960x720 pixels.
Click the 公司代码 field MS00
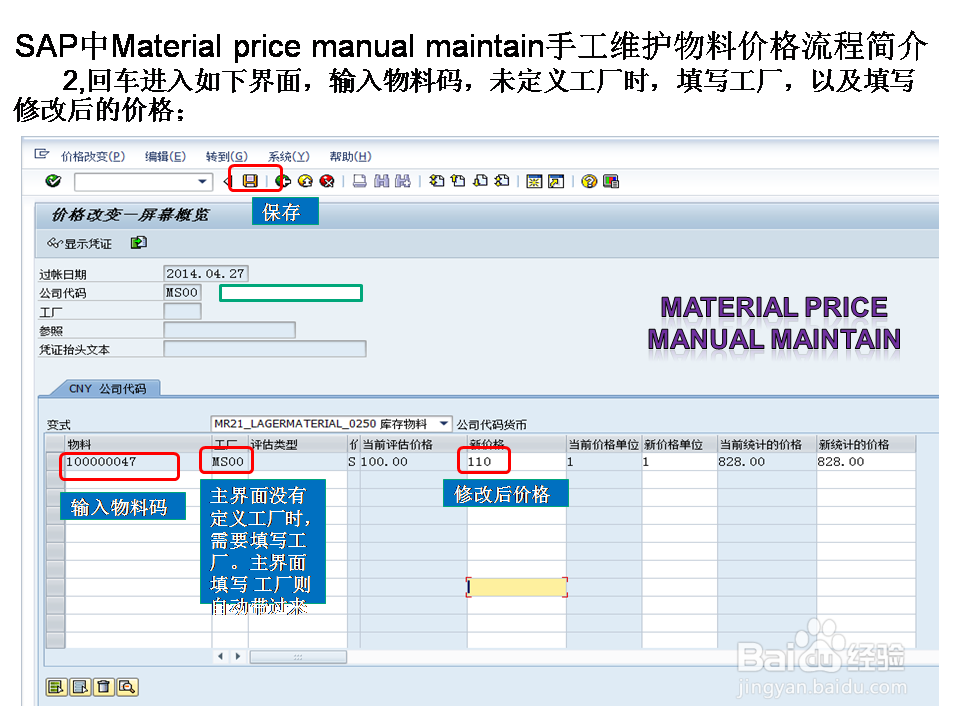tap(182, 293)
